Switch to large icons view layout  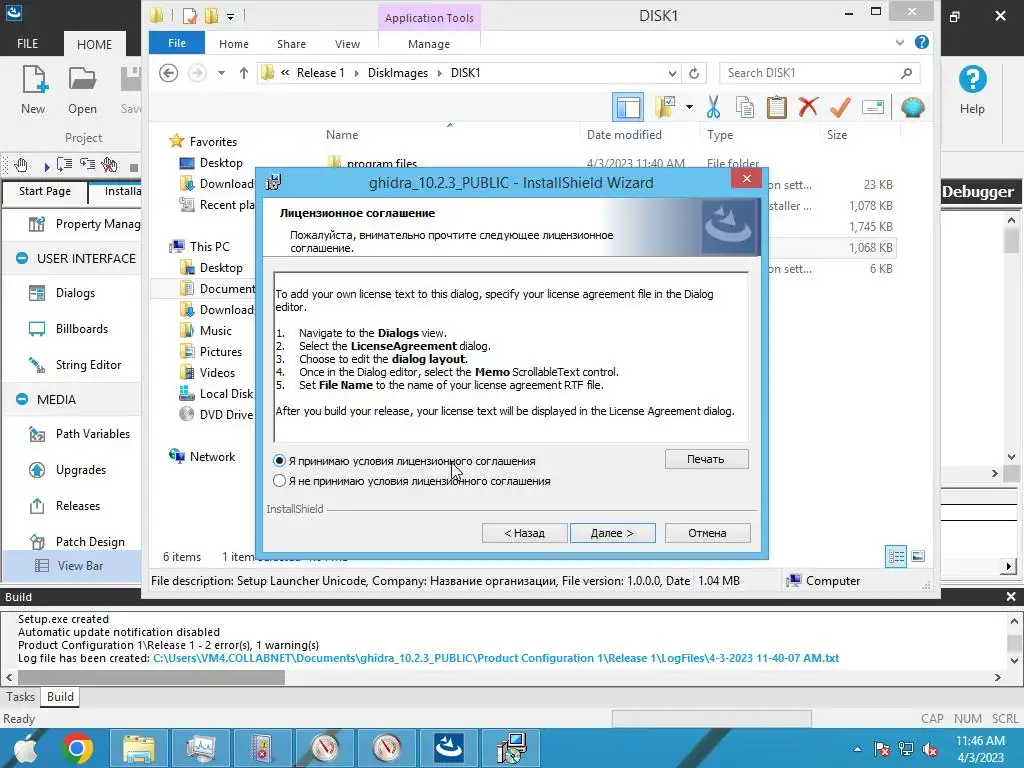918,556
